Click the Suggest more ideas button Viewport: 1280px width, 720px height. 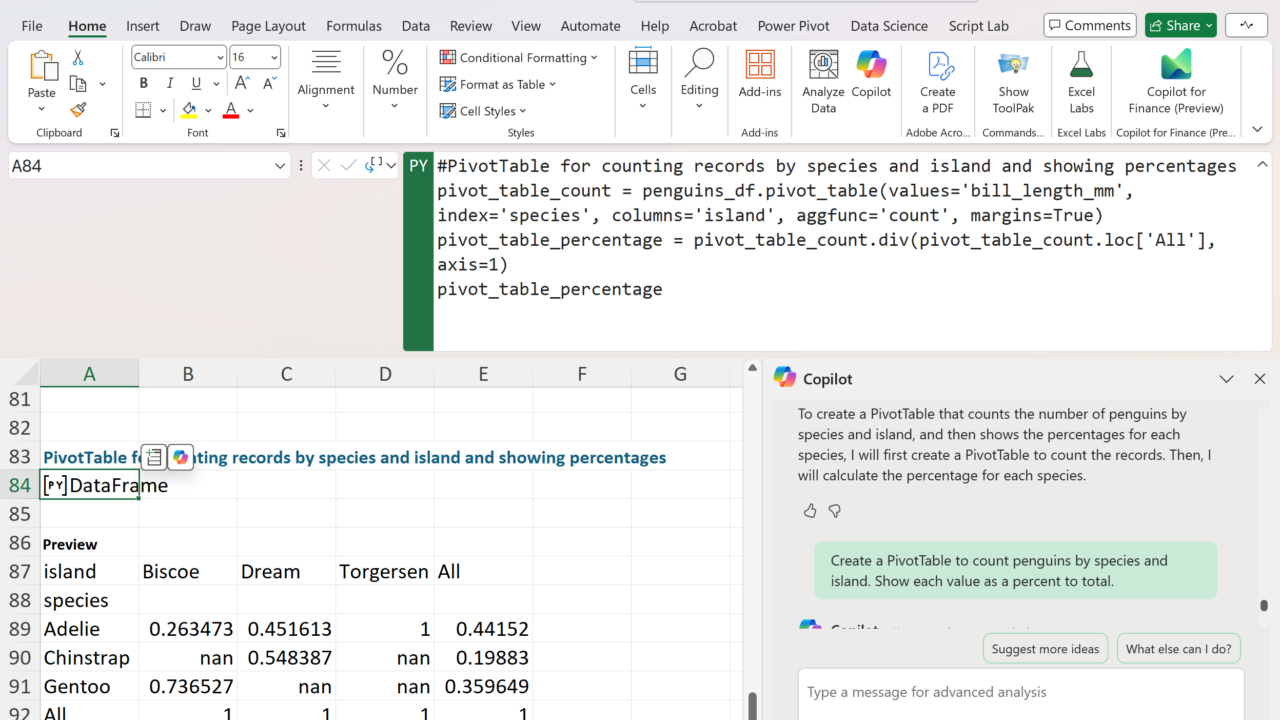pos(1045,649)
